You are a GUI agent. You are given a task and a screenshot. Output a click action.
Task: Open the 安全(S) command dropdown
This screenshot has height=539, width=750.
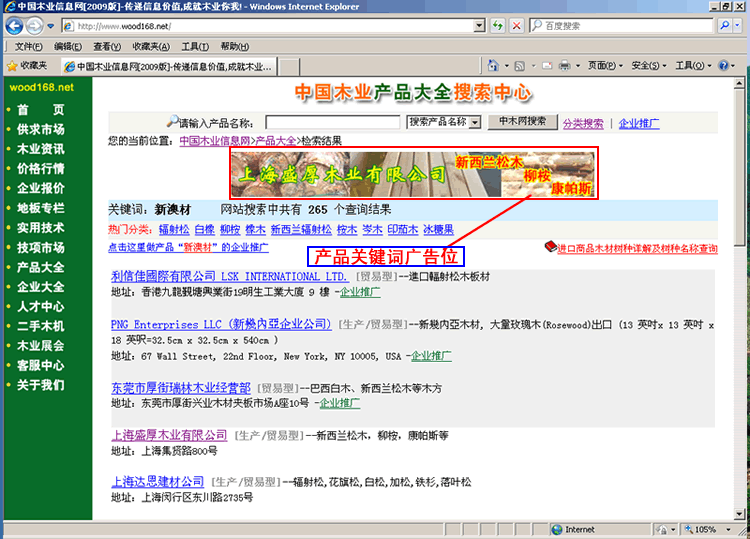pyautogui.click(x=649, y=66)
